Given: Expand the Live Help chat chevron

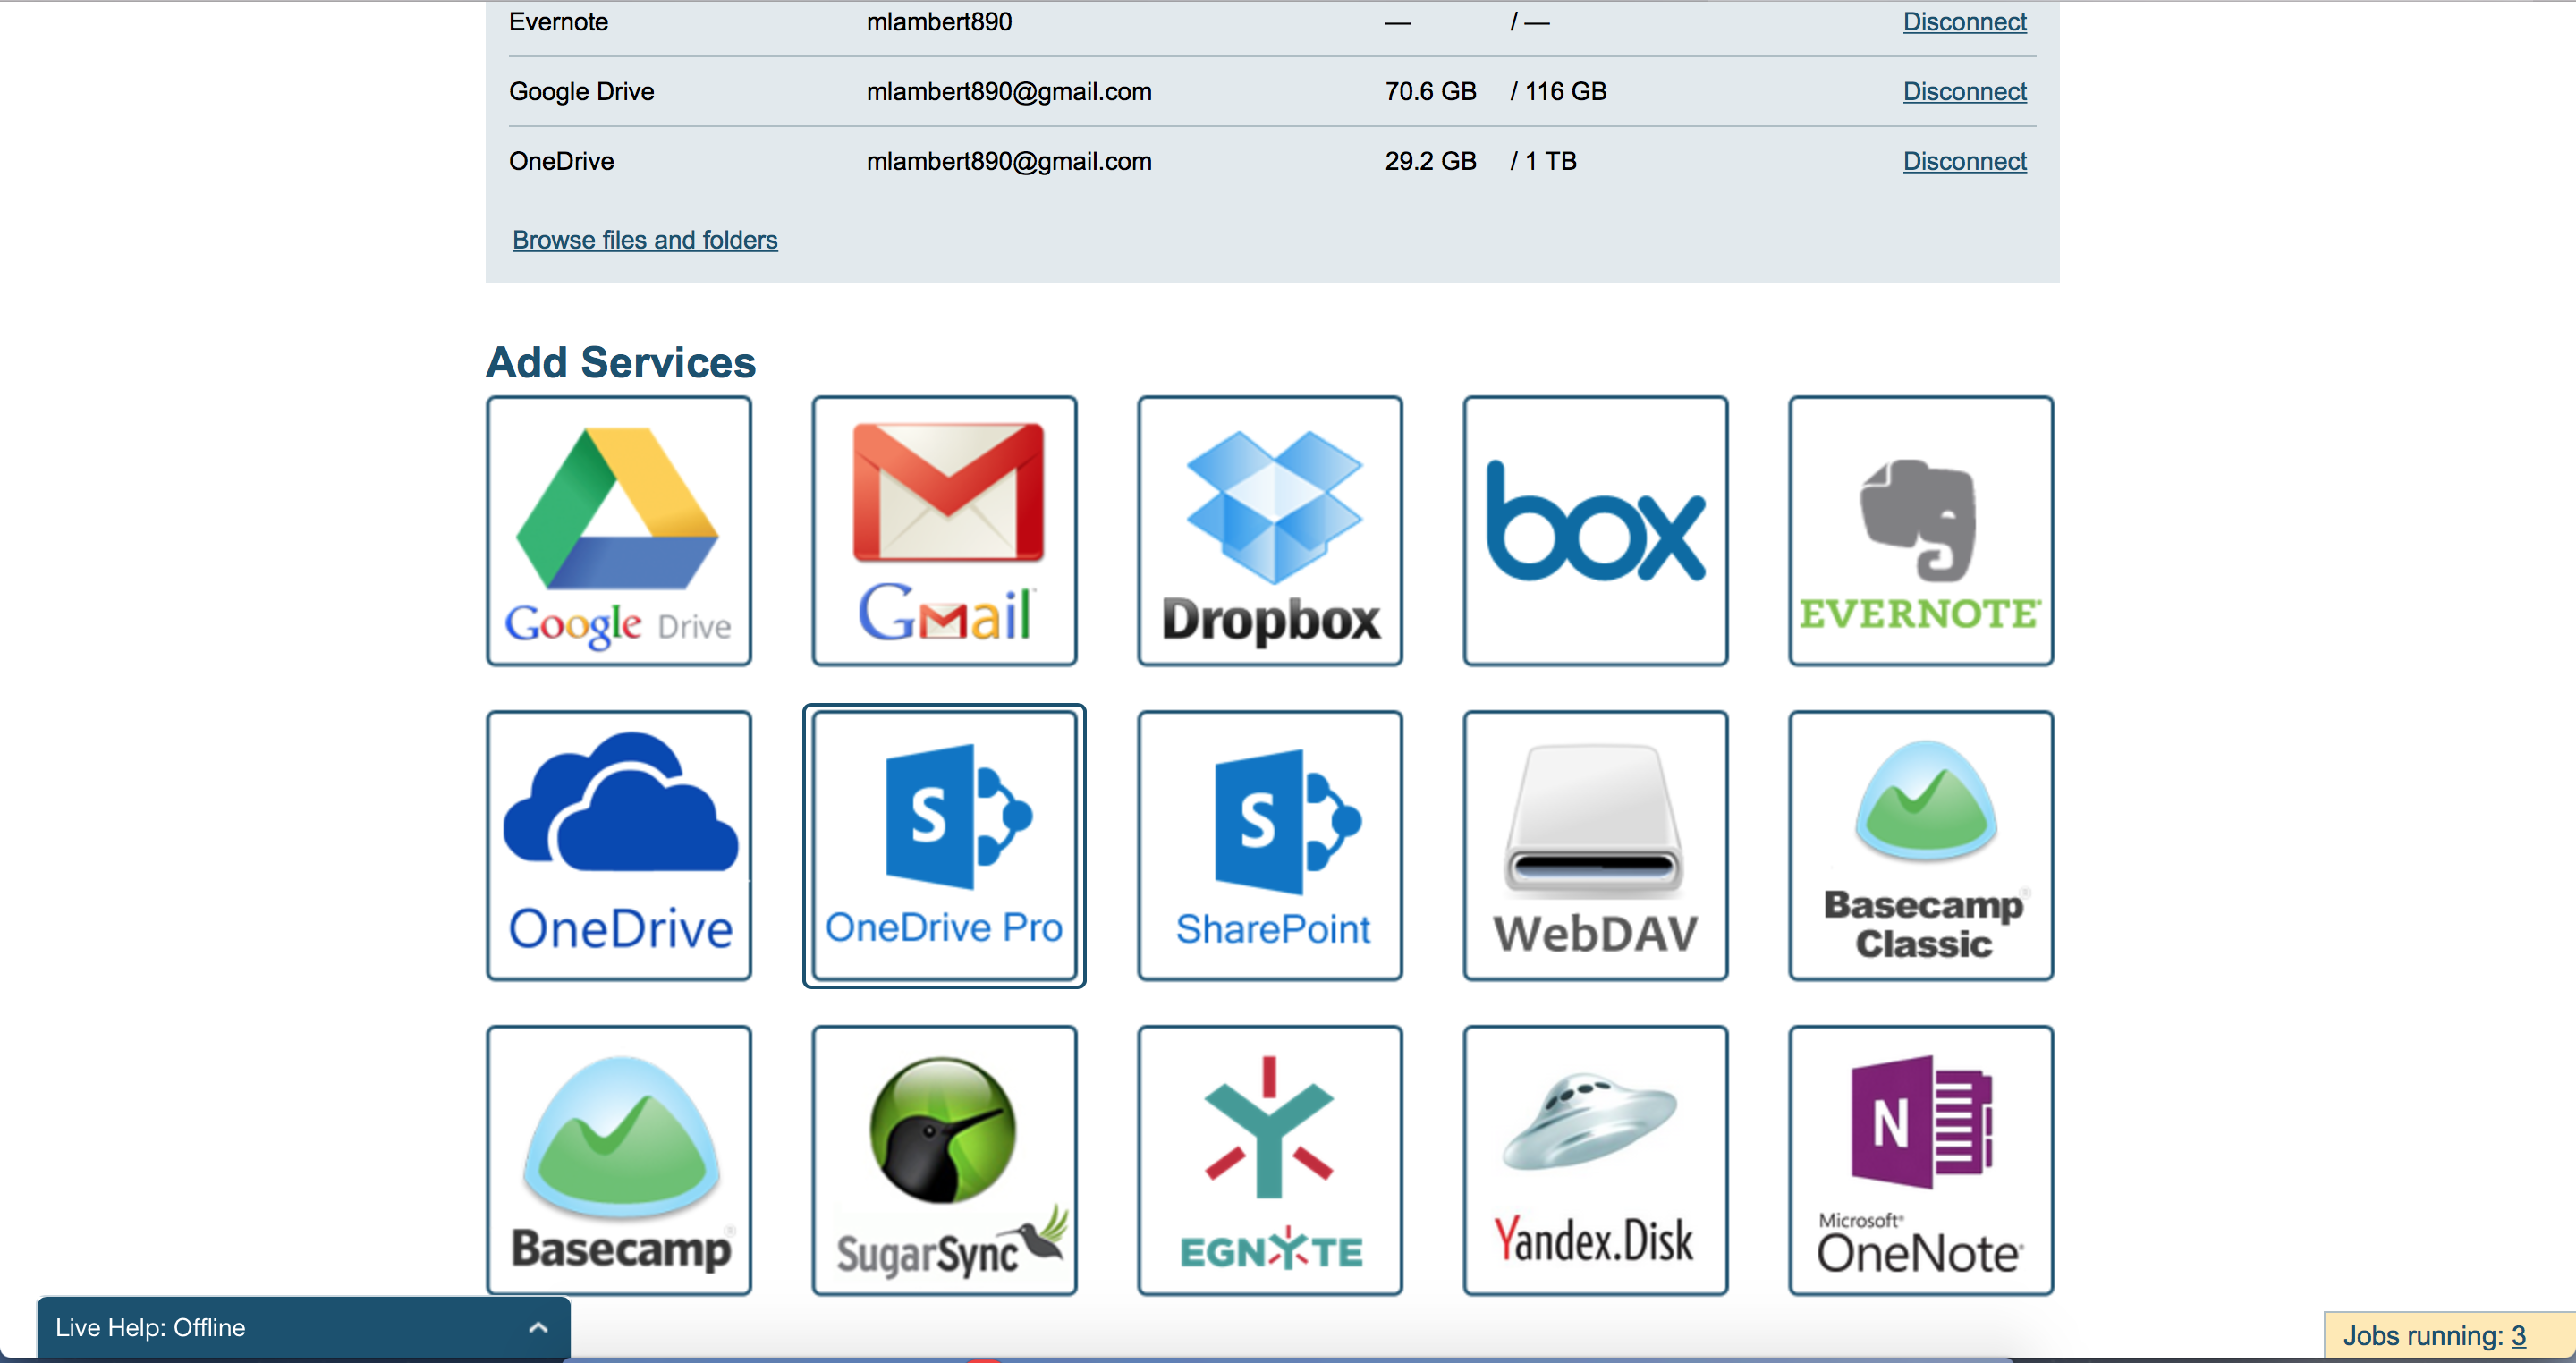Looking at the screenshot, I should point(538,1327).
